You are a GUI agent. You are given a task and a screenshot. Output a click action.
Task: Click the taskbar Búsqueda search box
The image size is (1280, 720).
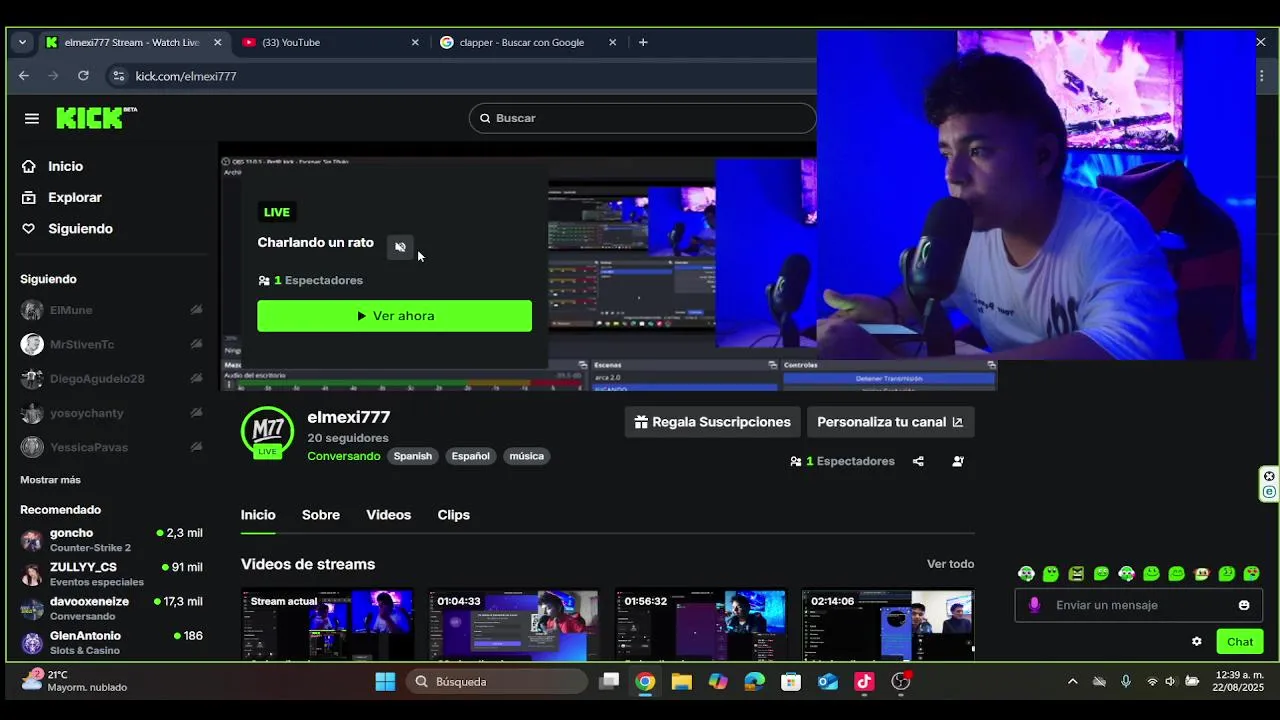pyautogui.click(x=497, y=682)
